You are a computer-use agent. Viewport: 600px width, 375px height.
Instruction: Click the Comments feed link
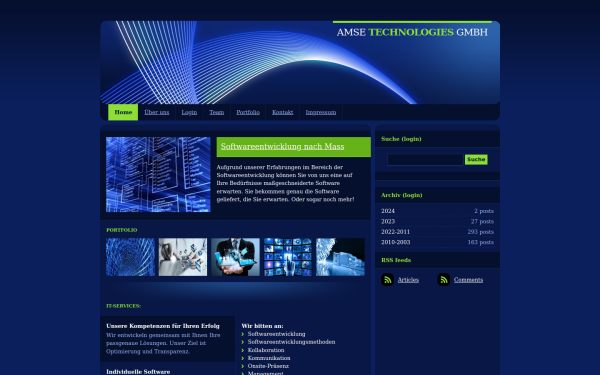pos(468,280)
